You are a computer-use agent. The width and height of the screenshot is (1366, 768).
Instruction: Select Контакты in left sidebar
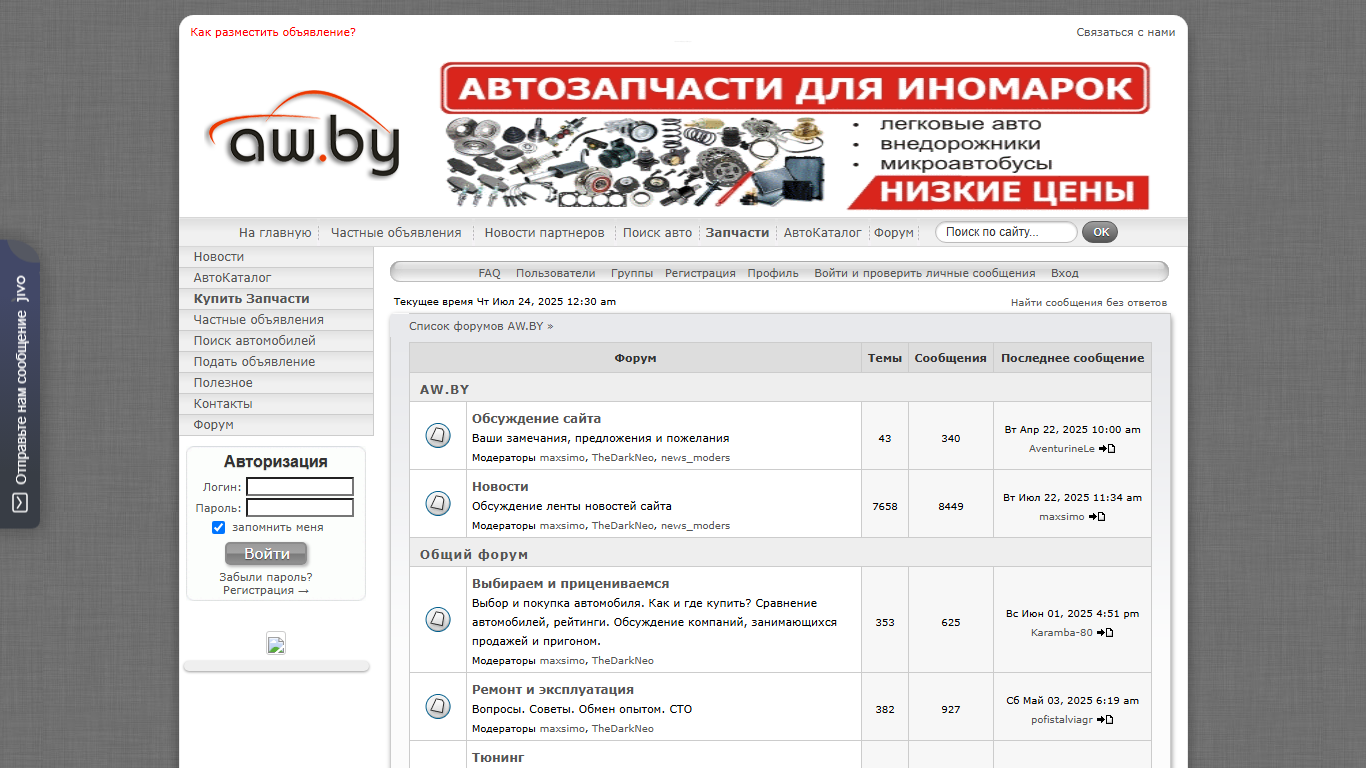click(276, 404)
